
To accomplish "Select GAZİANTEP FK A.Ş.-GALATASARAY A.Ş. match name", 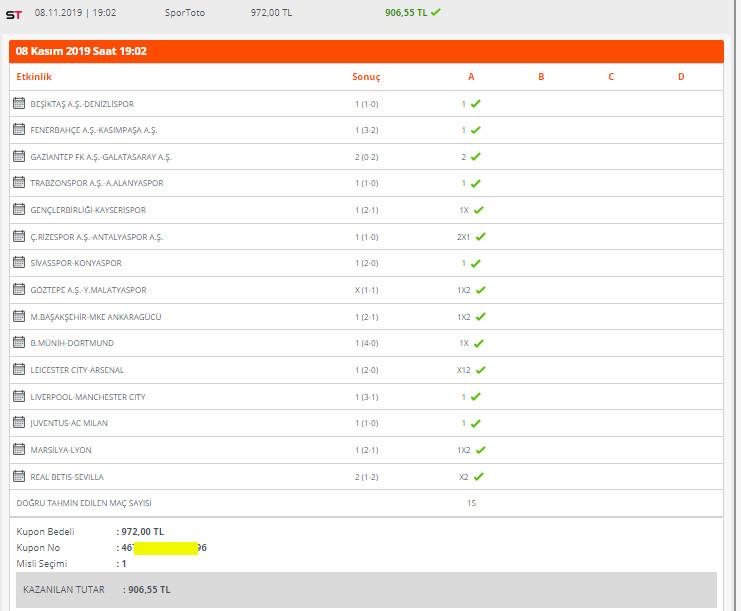I will [101, 157].
